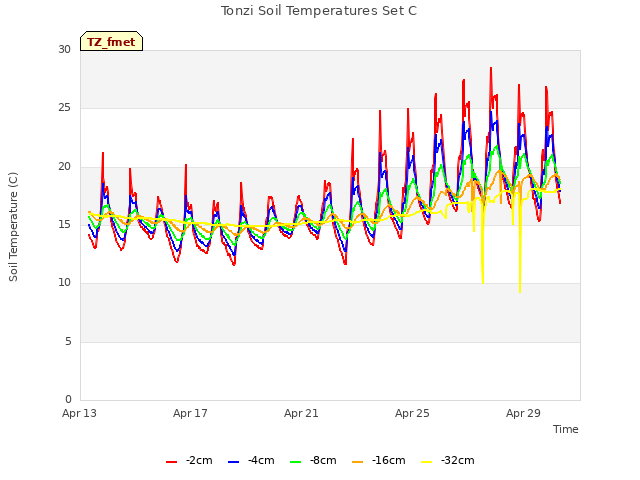Viewport: 640px width, 480px height.
Task: Click the green -8cm legend swatch
Action: point(296,462)
